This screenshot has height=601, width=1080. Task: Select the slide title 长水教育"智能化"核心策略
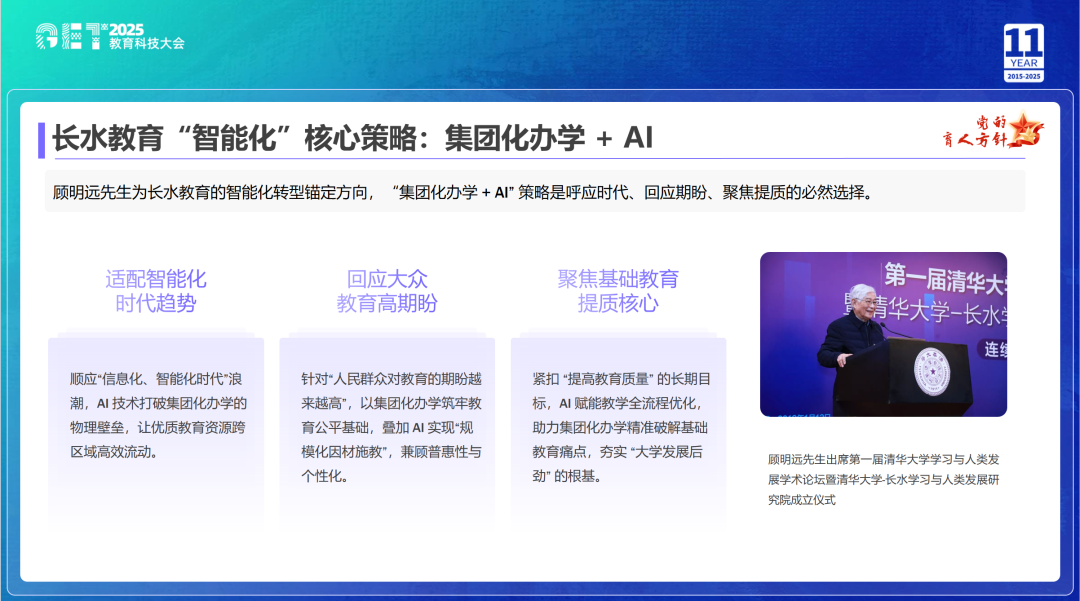click(x=352, y=138)
